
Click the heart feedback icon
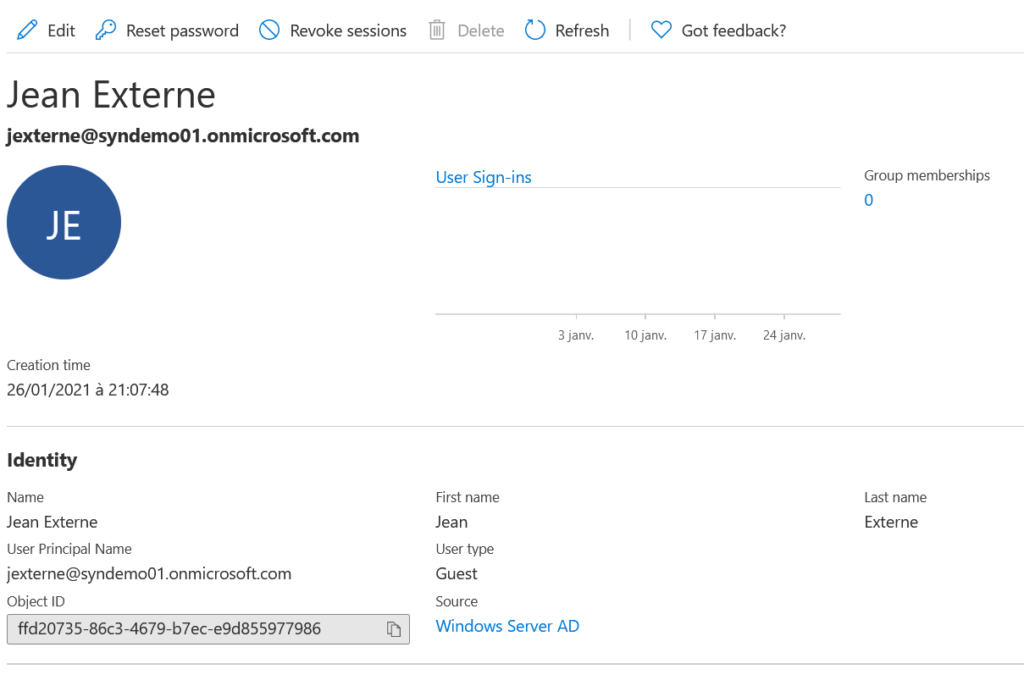point(660,30)
